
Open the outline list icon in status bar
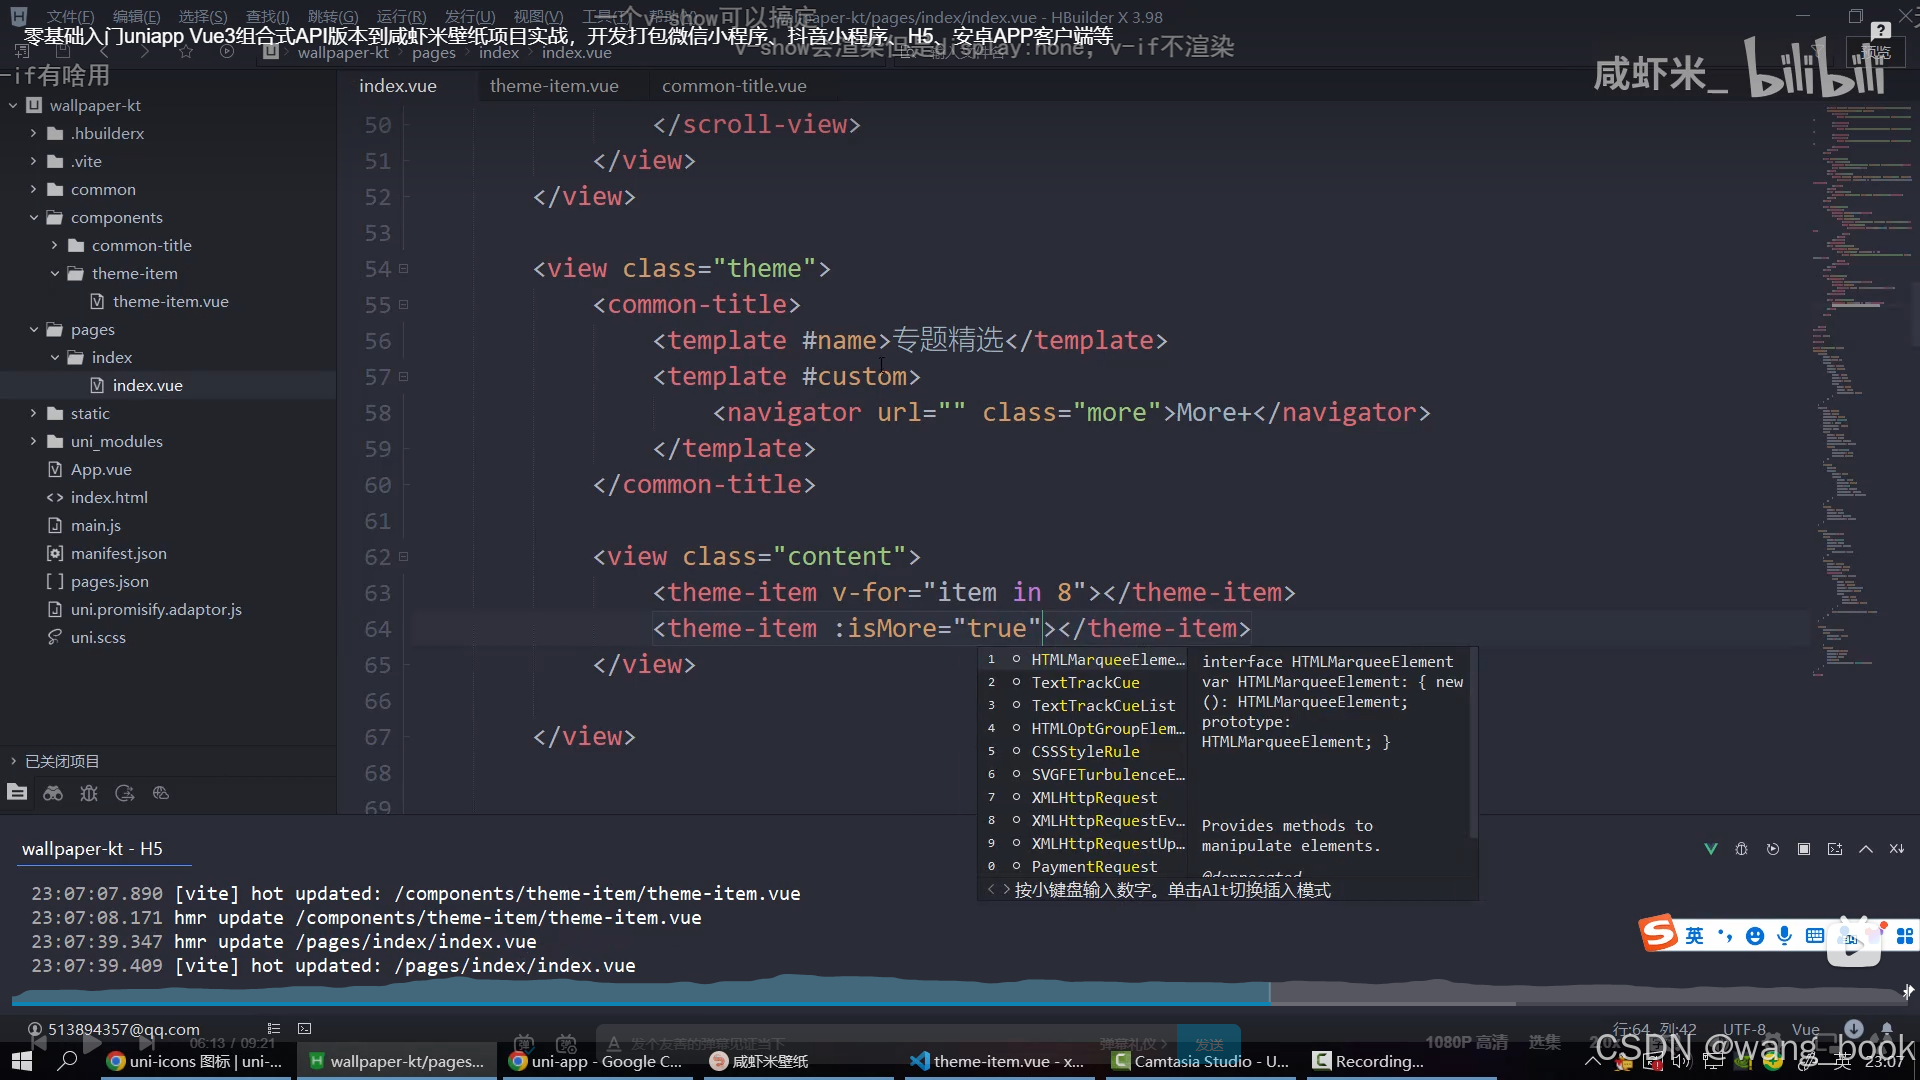coord(274,1028)
